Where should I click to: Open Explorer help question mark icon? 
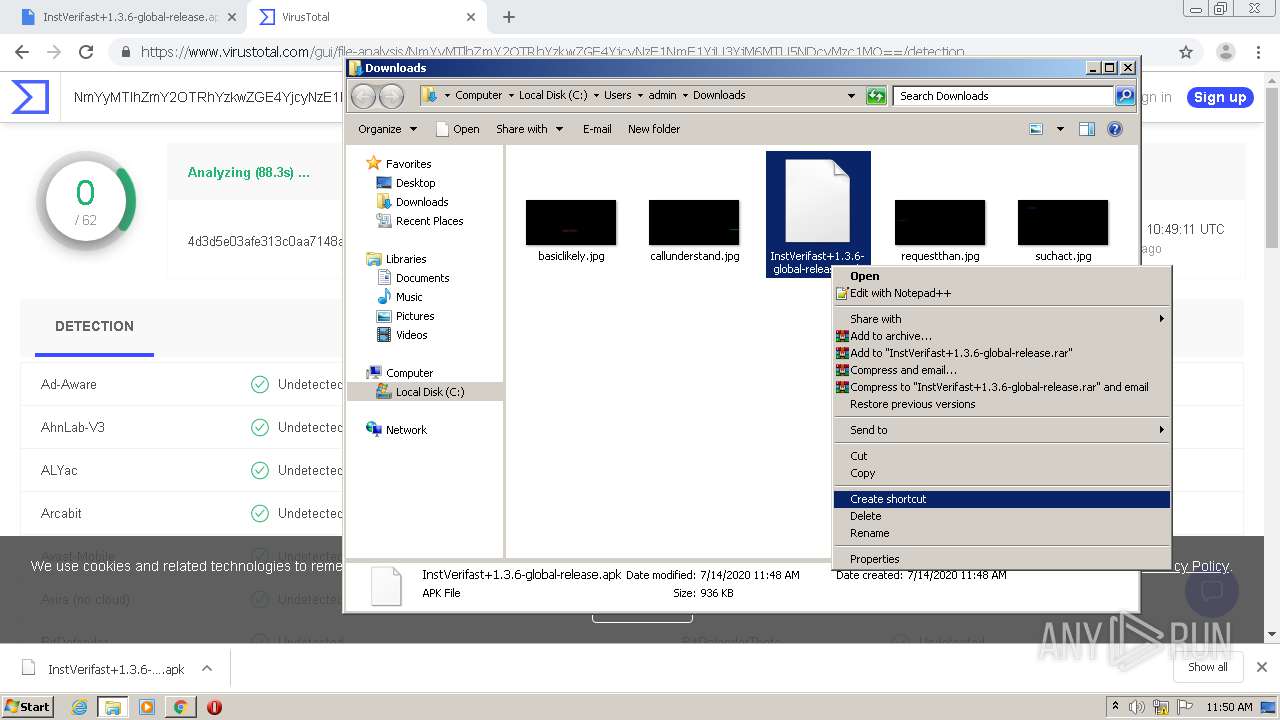click(x=1115, y=129)
